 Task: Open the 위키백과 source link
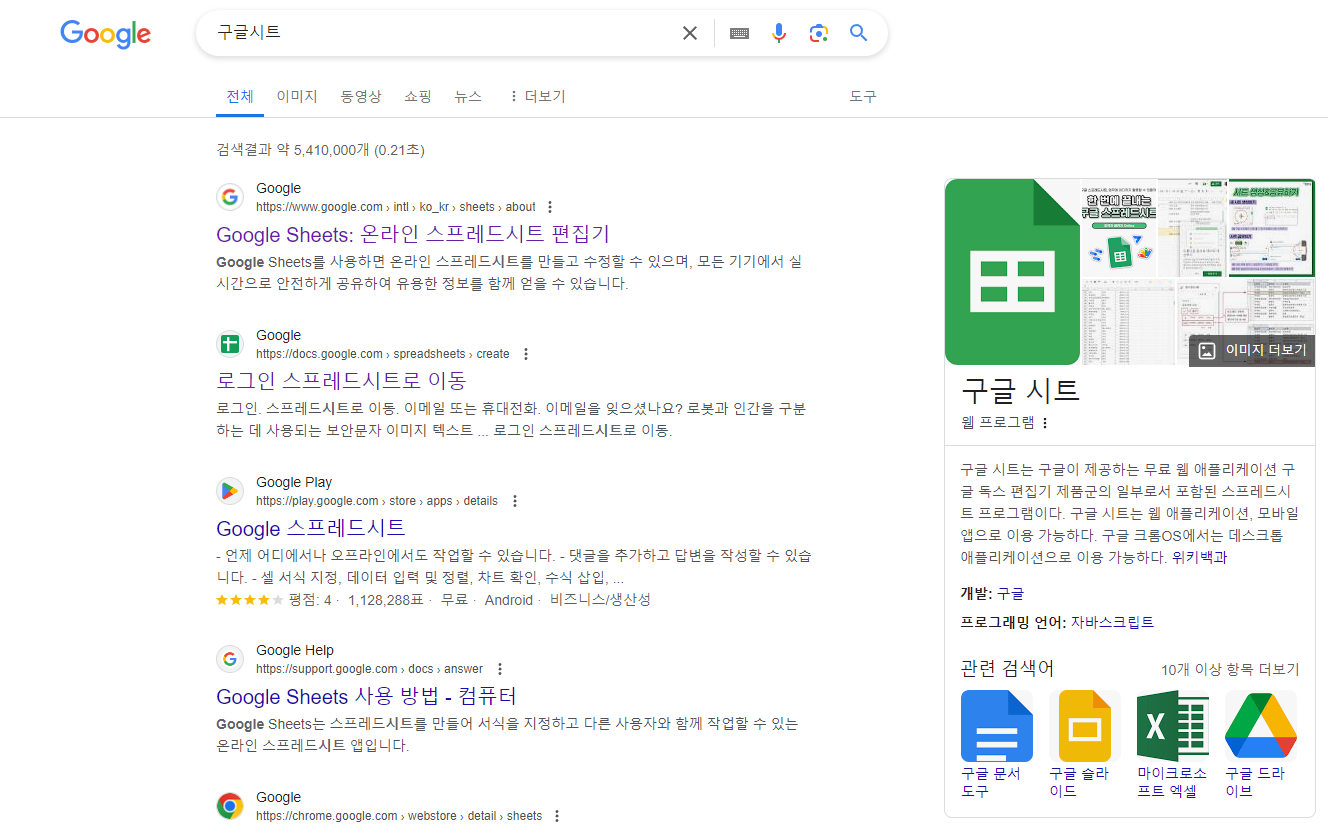pyautogui.click(x=1199, y=558)
